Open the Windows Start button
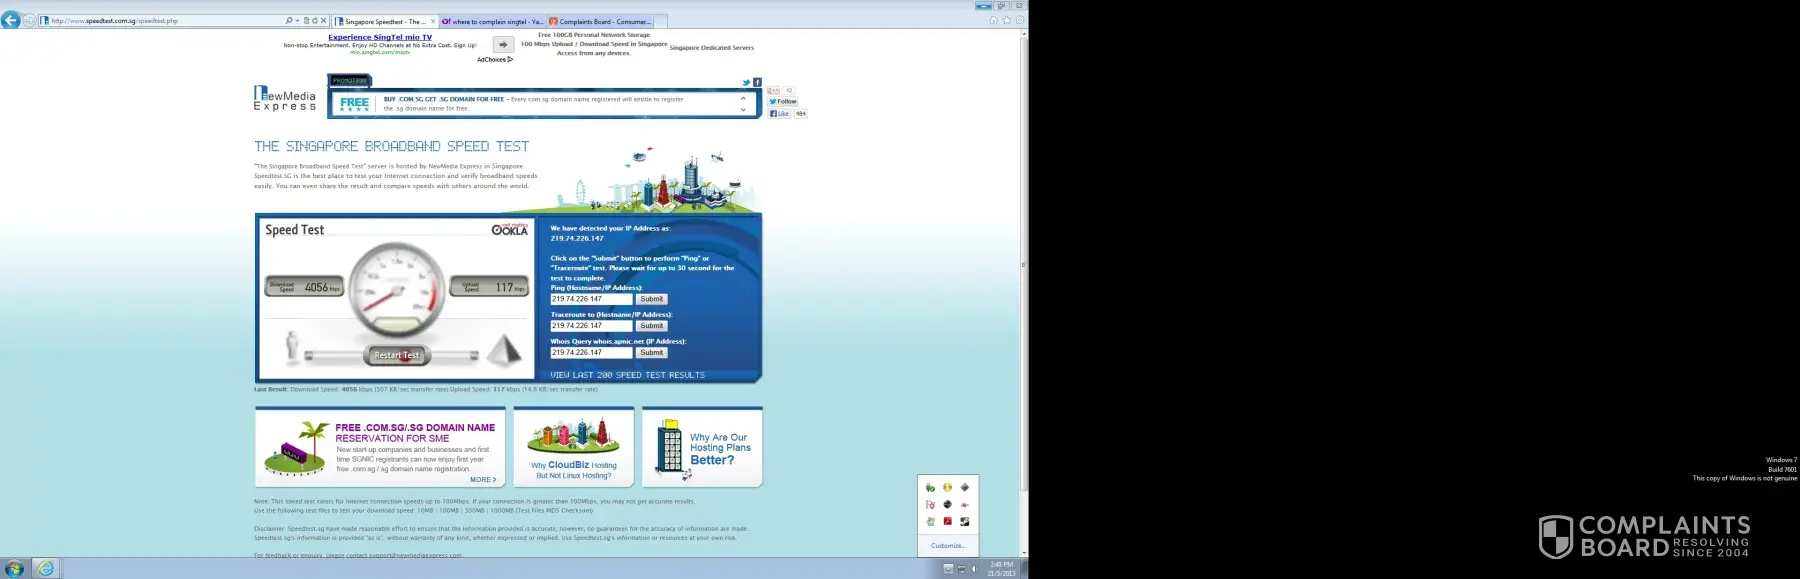 coord(14,569)
